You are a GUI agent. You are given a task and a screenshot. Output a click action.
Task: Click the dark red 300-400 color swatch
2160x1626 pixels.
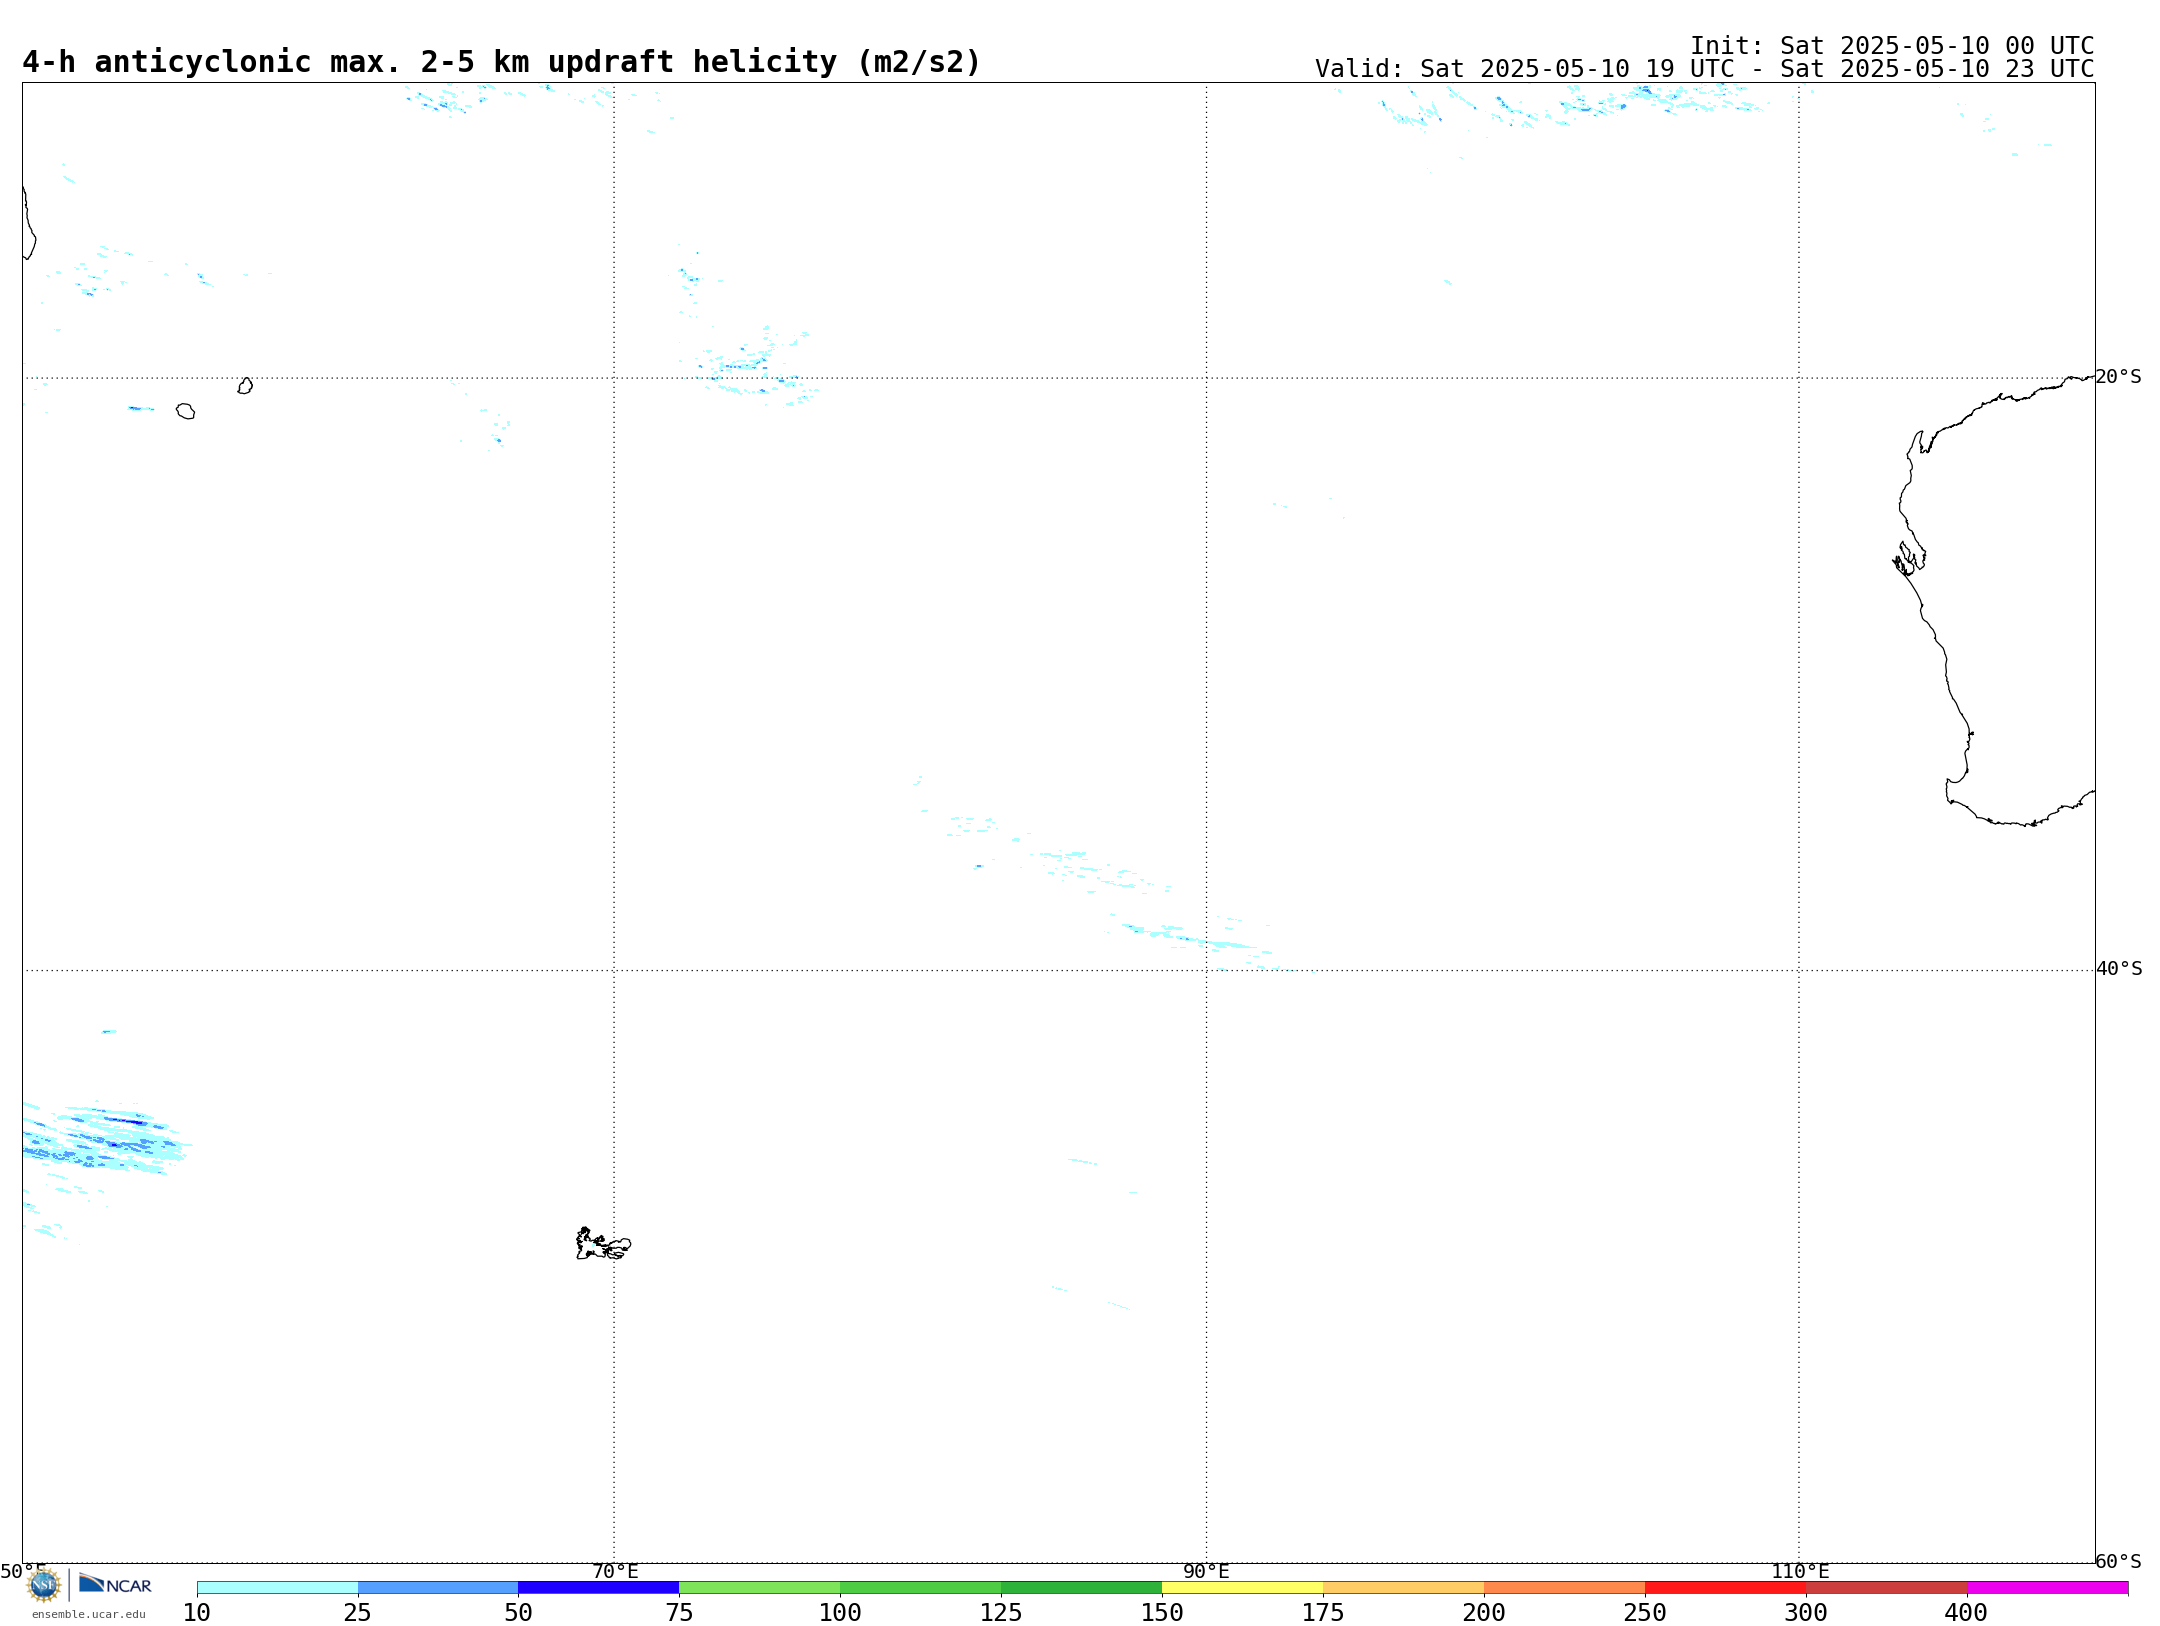coord(1887,1588)
